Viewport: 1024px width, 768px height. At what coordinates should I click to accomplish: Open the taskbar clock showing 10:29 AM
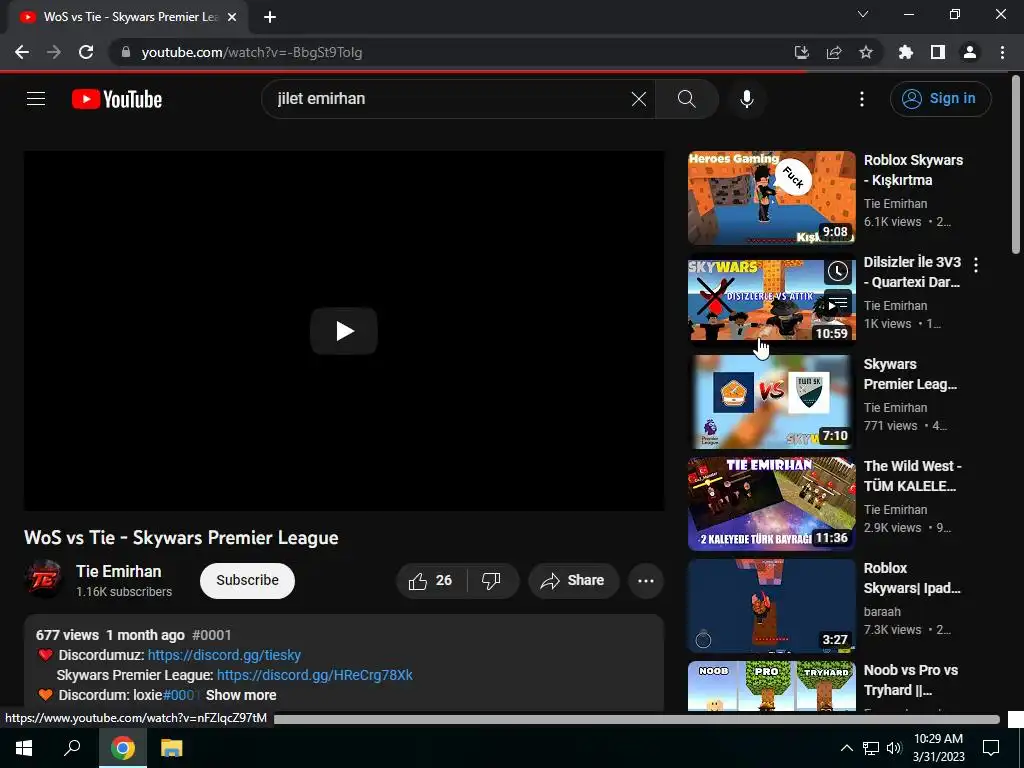[938, 748]
